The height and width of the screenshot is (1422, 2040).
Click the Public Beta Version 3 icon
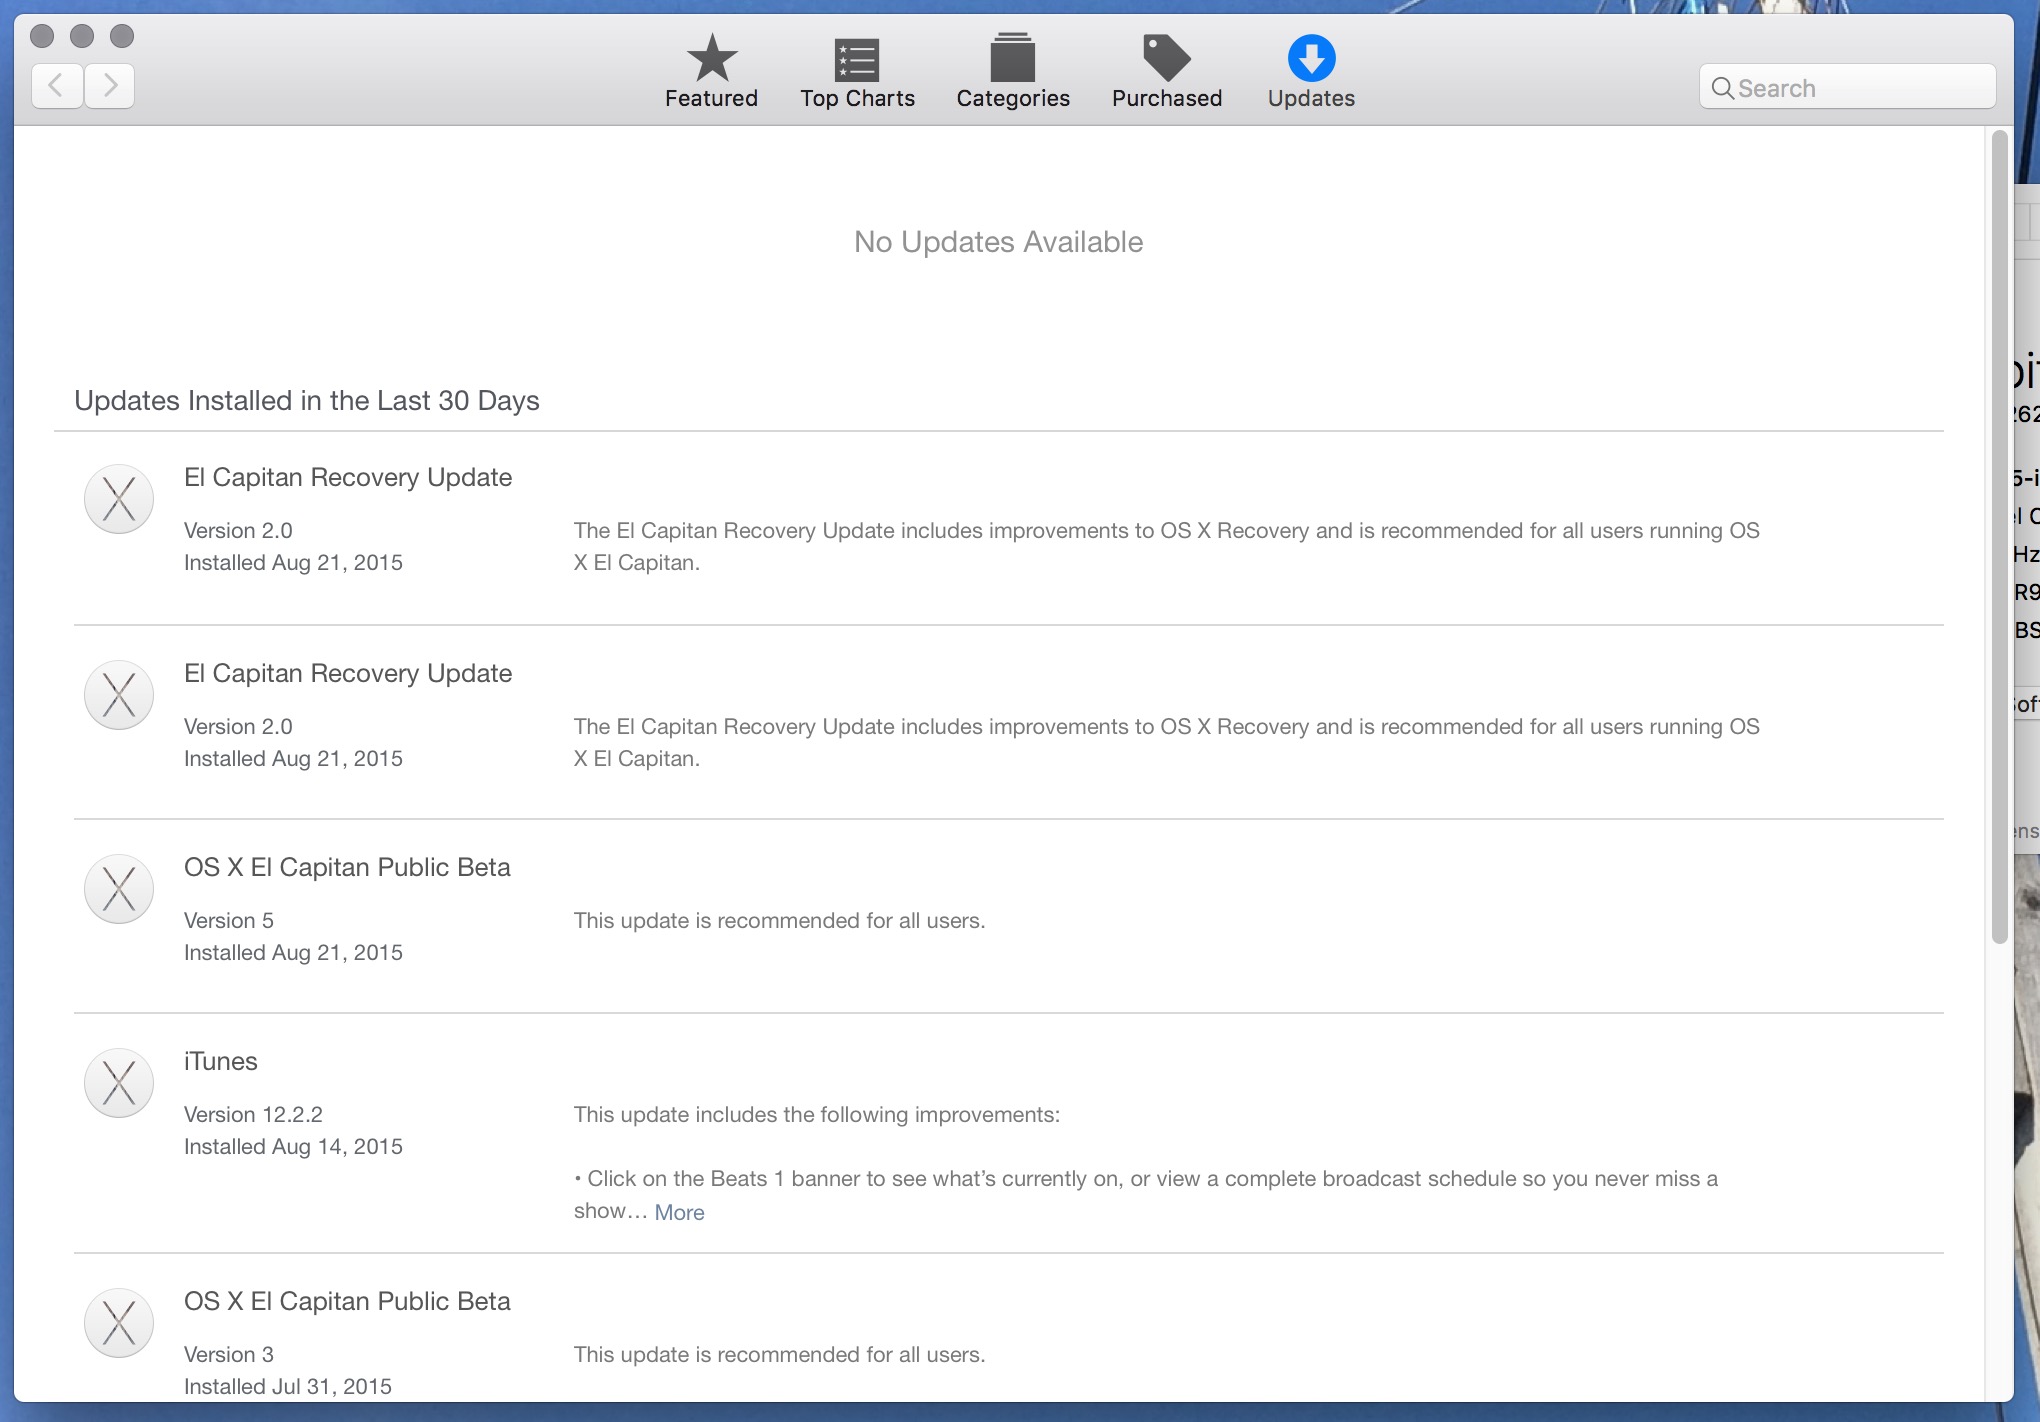[x=119, y=1323]
